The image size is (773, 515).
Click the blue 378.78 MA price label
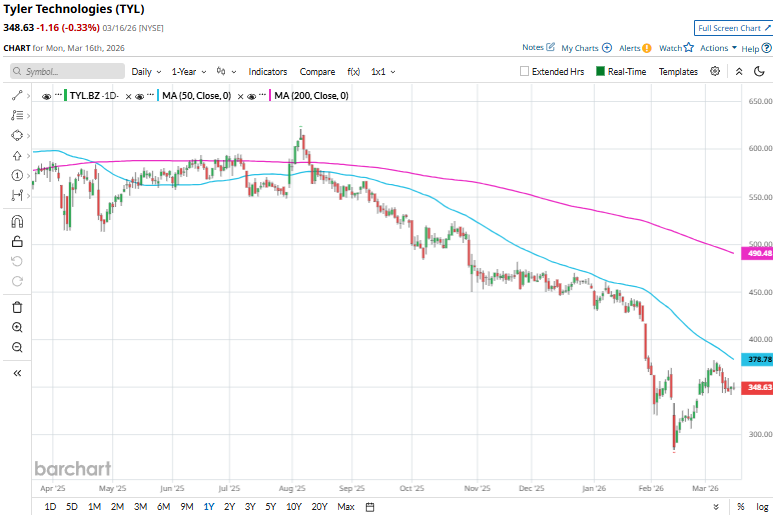pyautogui.click(x=758, y=359)
